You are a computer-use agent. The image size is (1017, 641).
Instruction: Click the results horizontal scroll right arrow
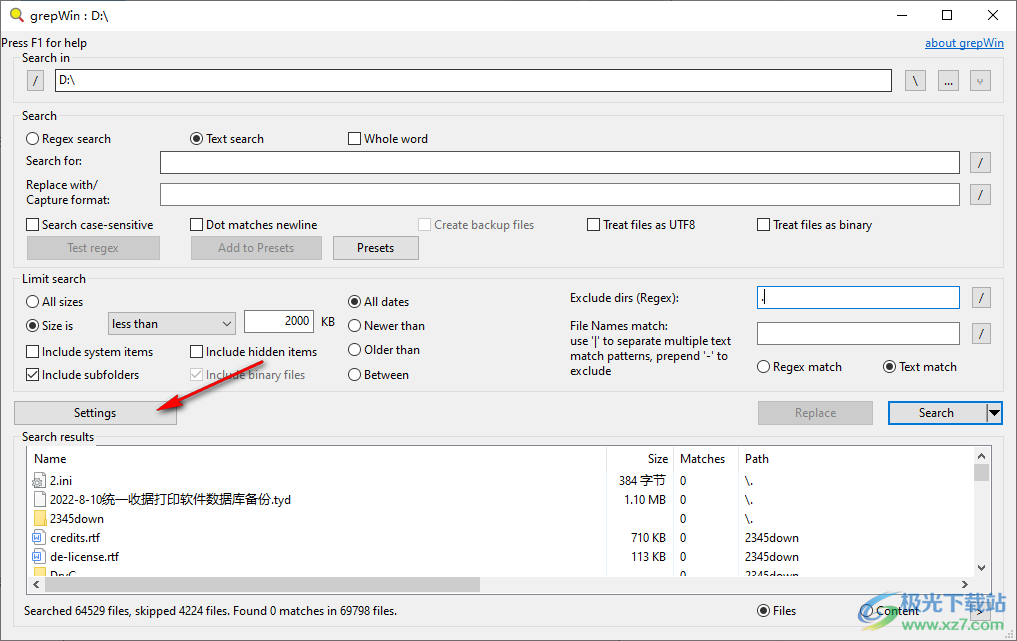pos(964,585)
